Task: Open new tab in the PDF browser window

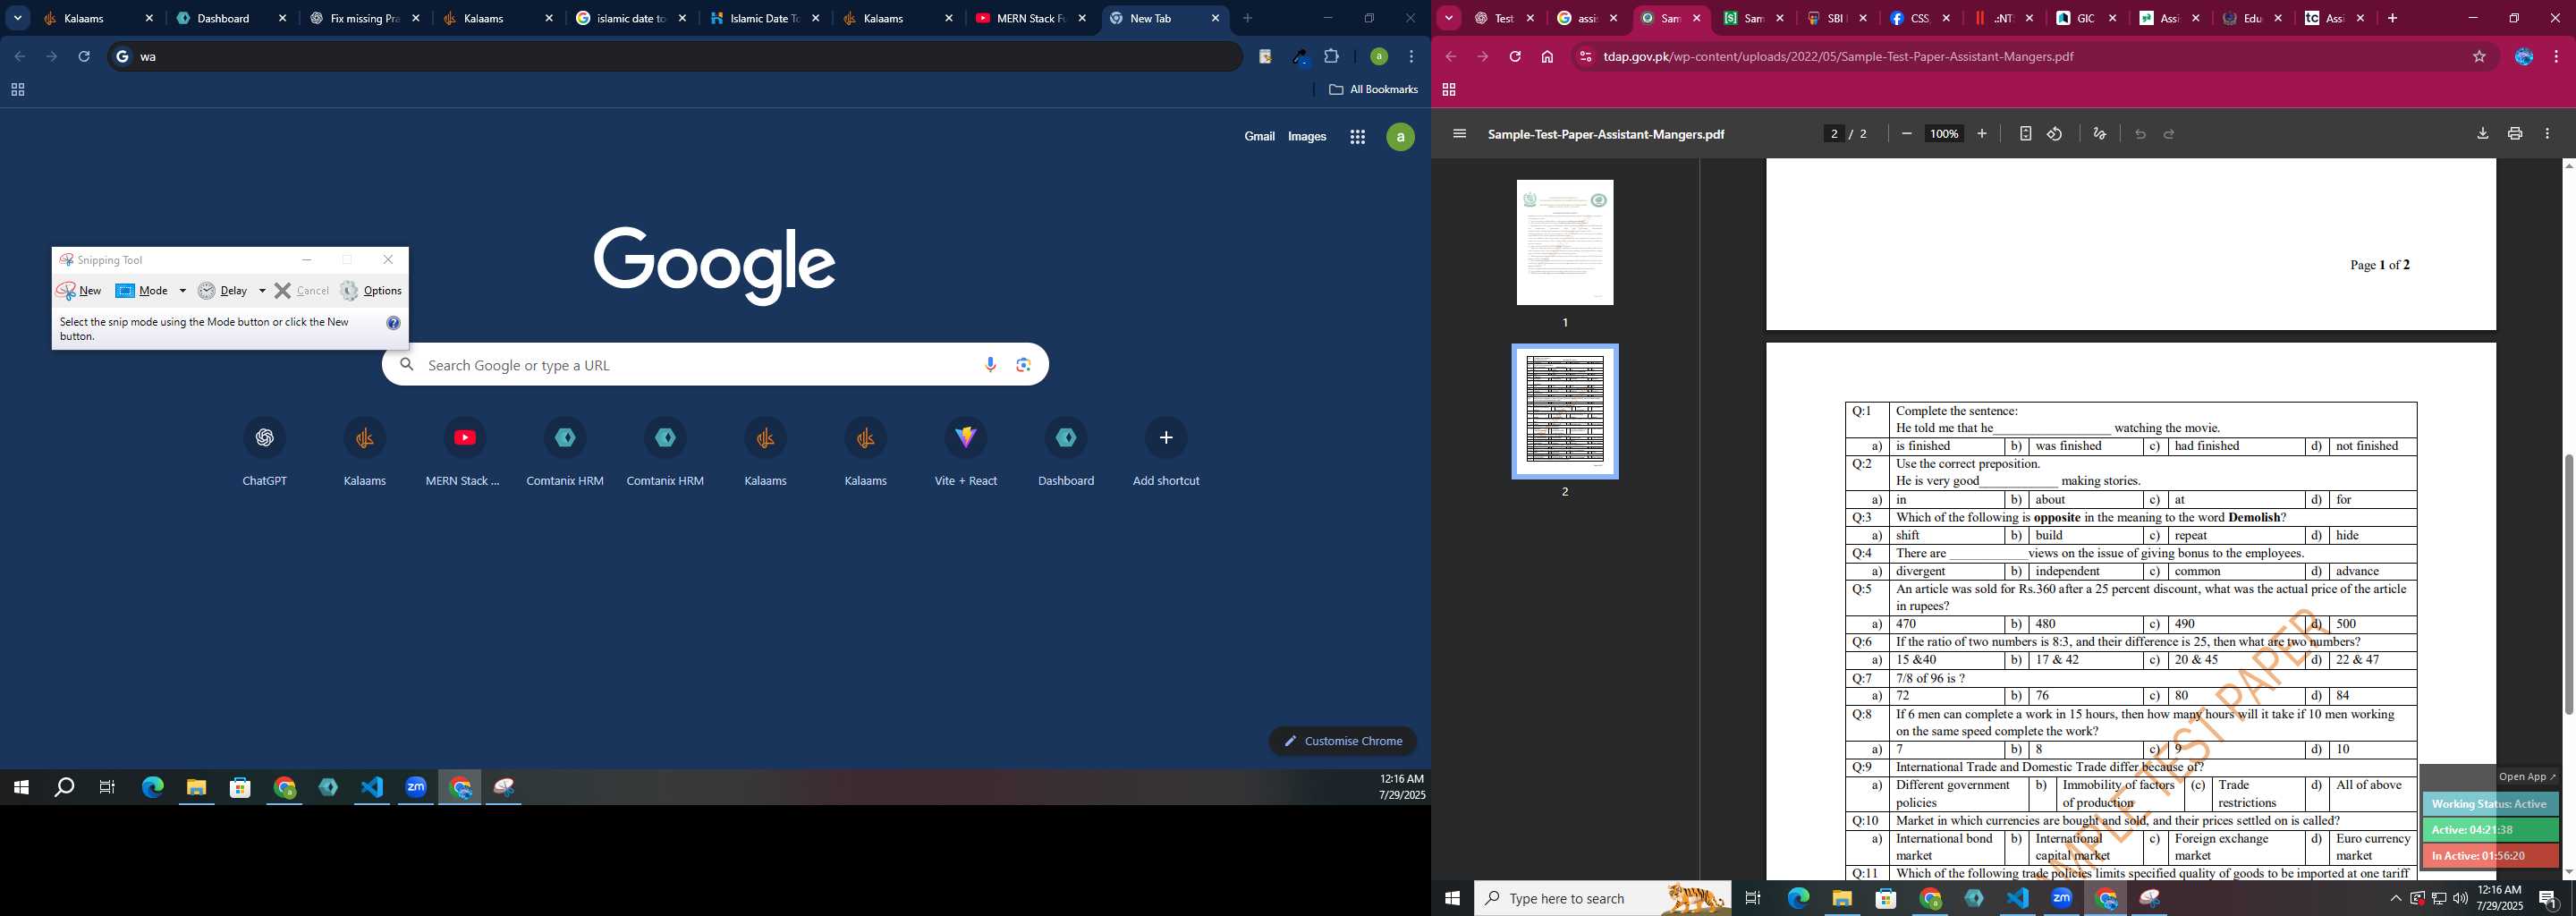Action: tap(2392, 18)
